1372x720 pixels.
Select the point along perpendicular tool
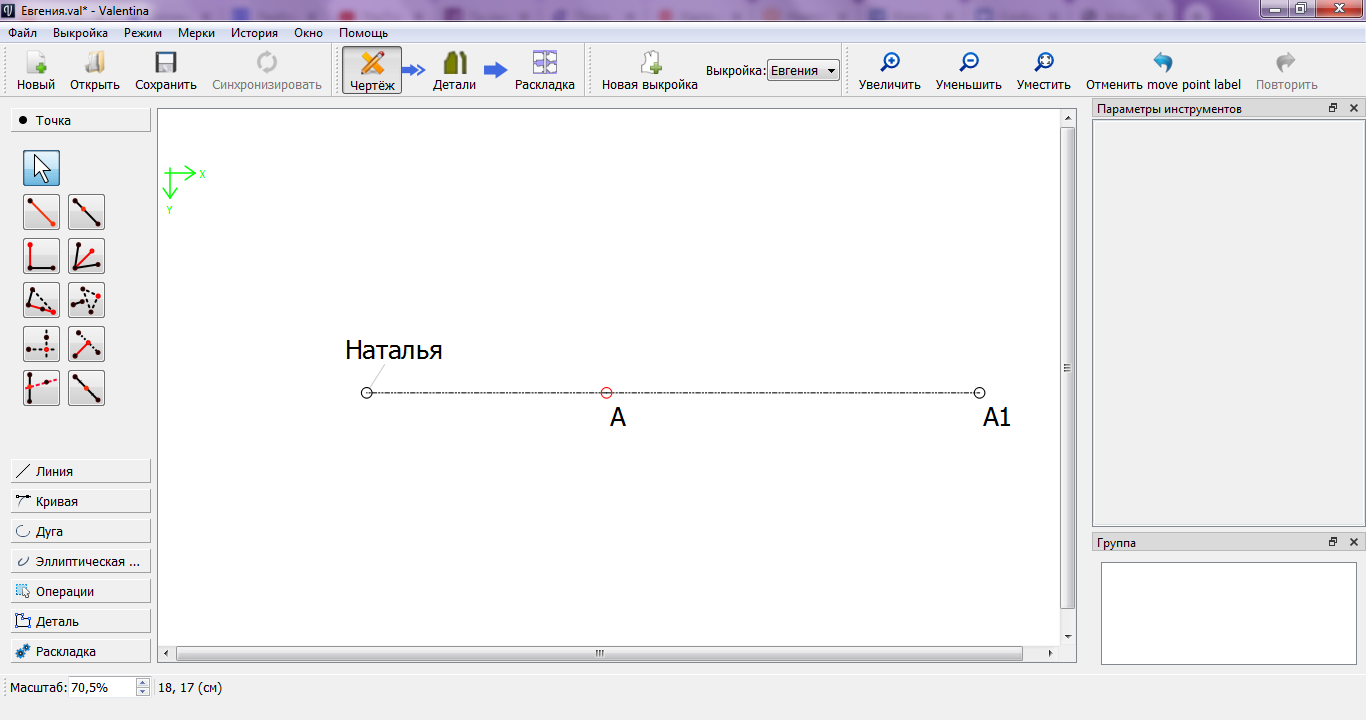[41, 256]
